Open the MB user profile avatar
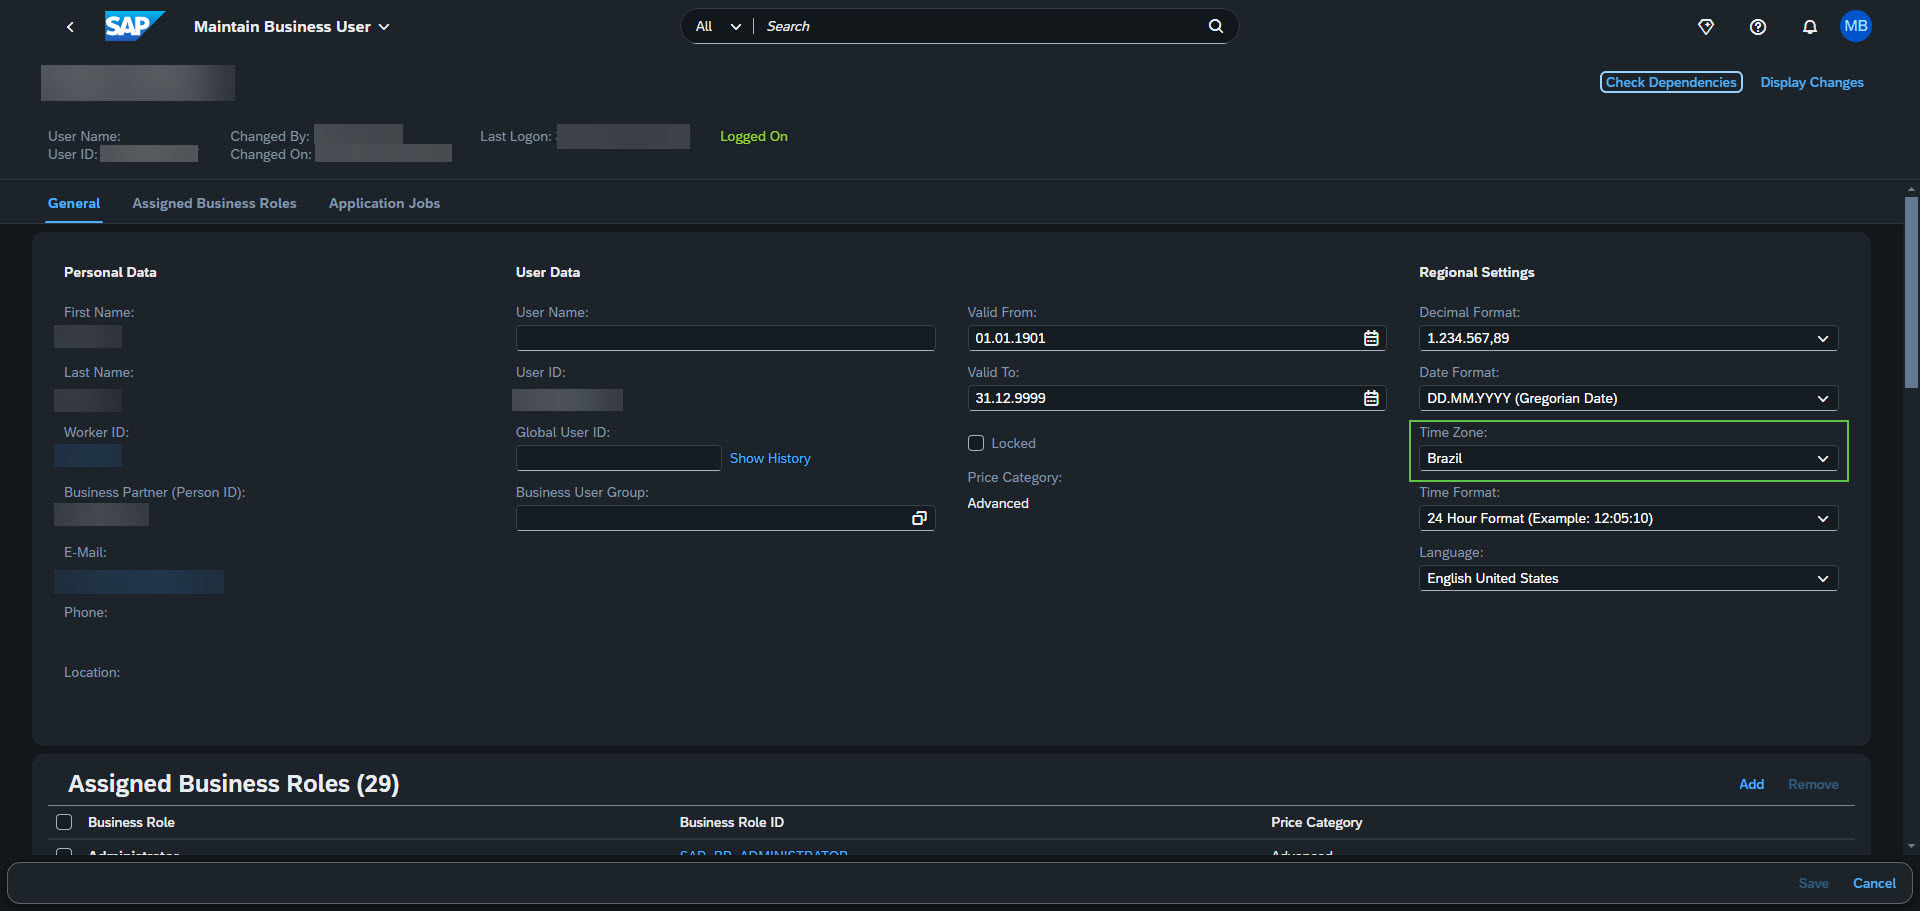1920x911 pixels. coord(1856,26)
